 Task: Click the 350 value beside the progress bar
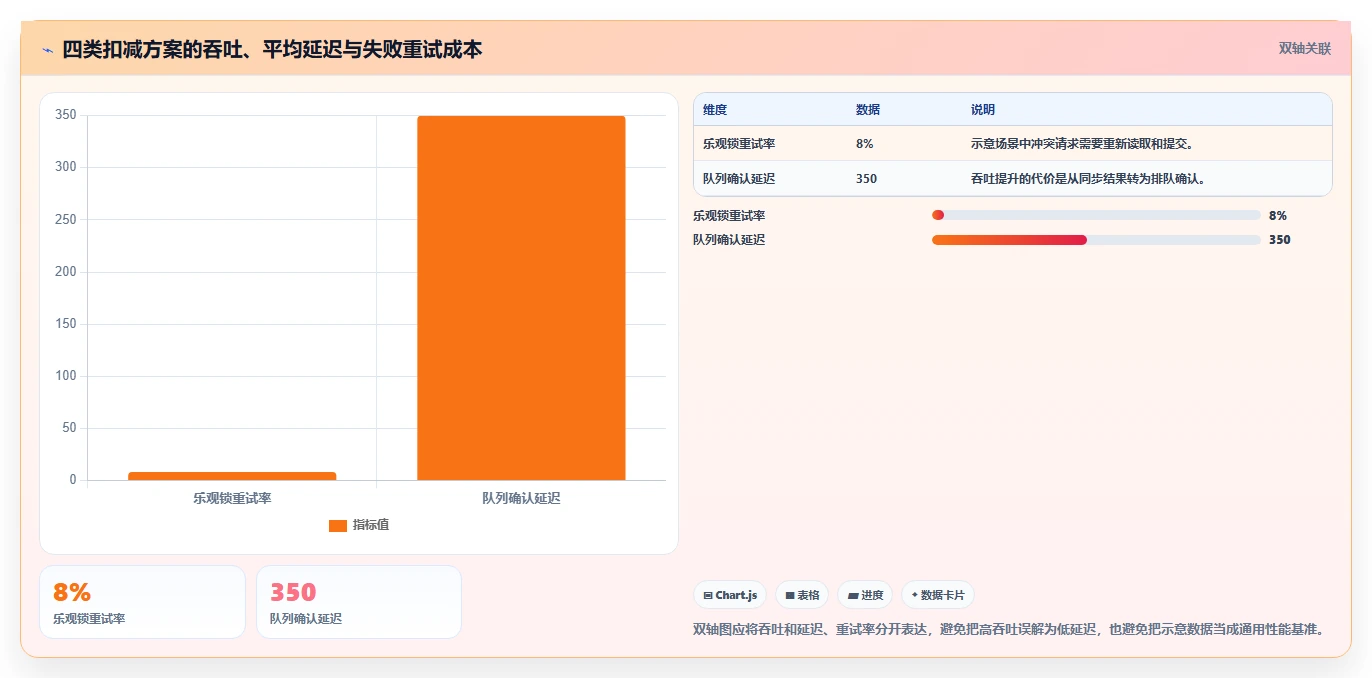click(x=1280, y=240)
